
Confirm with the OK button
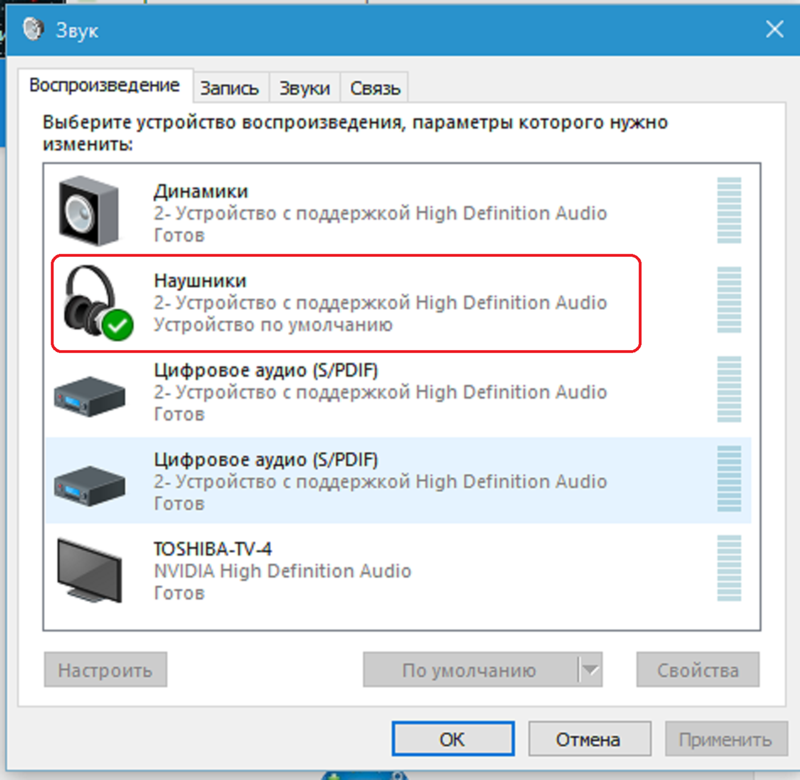tap(453, 739)
